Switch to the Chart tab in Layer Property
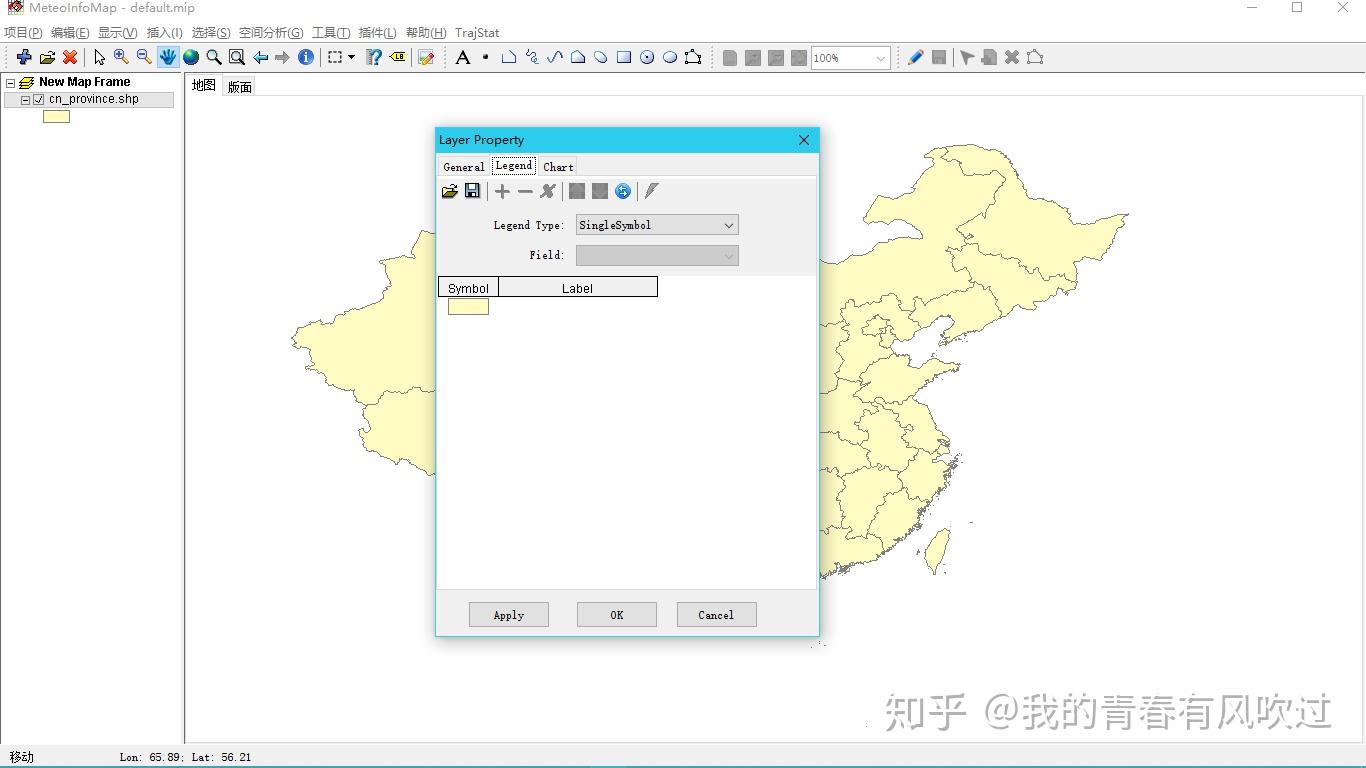Screen dimensions: 1366x768 pyautogui.click(x=557, y=166)
